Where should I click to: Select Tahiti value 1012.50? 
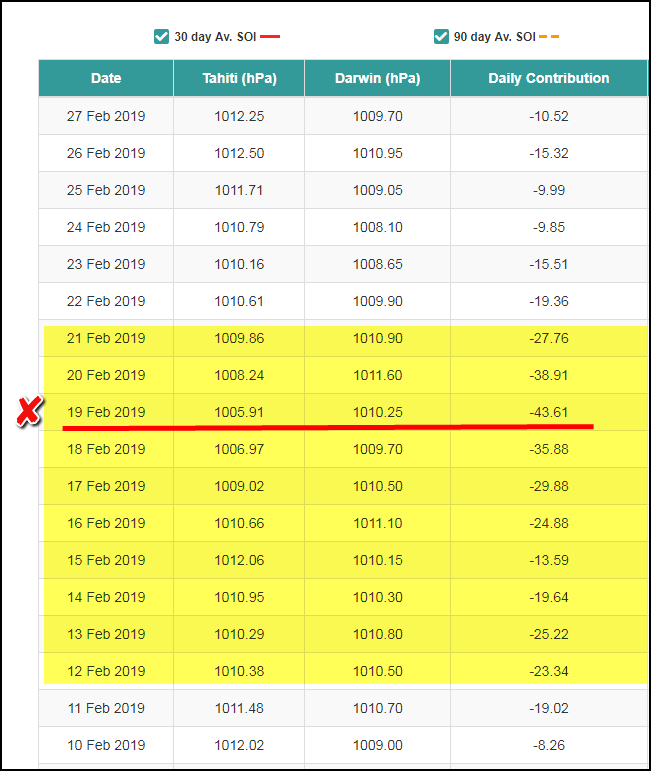[239, 153]
